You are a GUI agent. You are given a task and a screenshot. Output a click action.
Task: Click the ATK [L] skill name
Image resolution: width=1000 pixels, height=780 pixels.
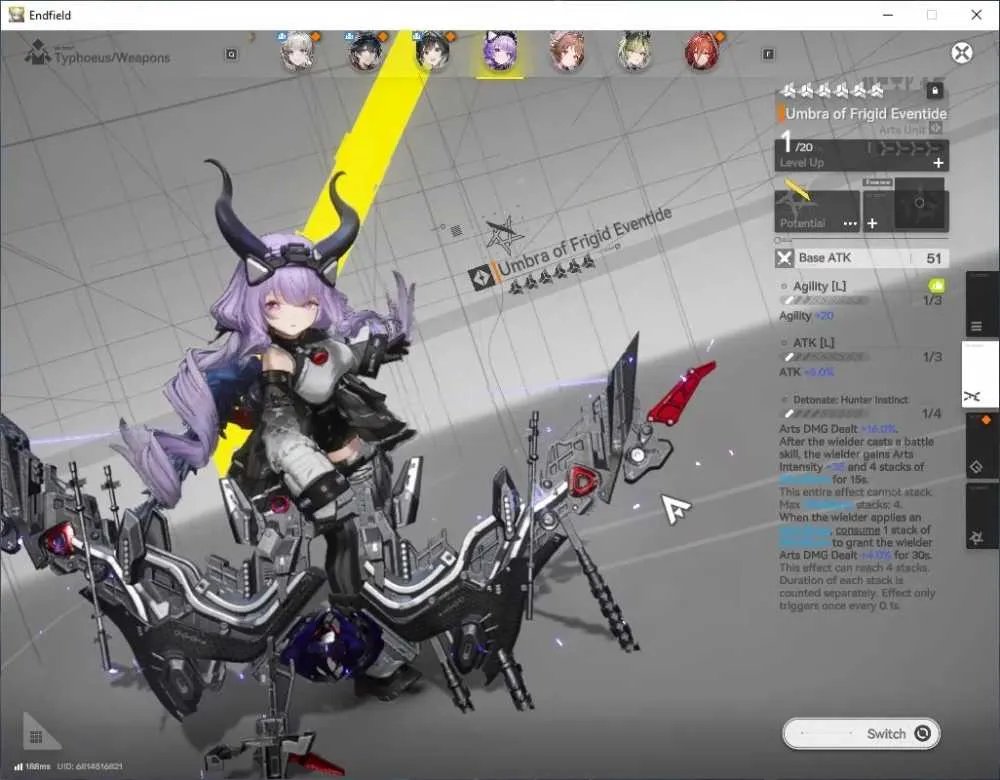(814, 343)
